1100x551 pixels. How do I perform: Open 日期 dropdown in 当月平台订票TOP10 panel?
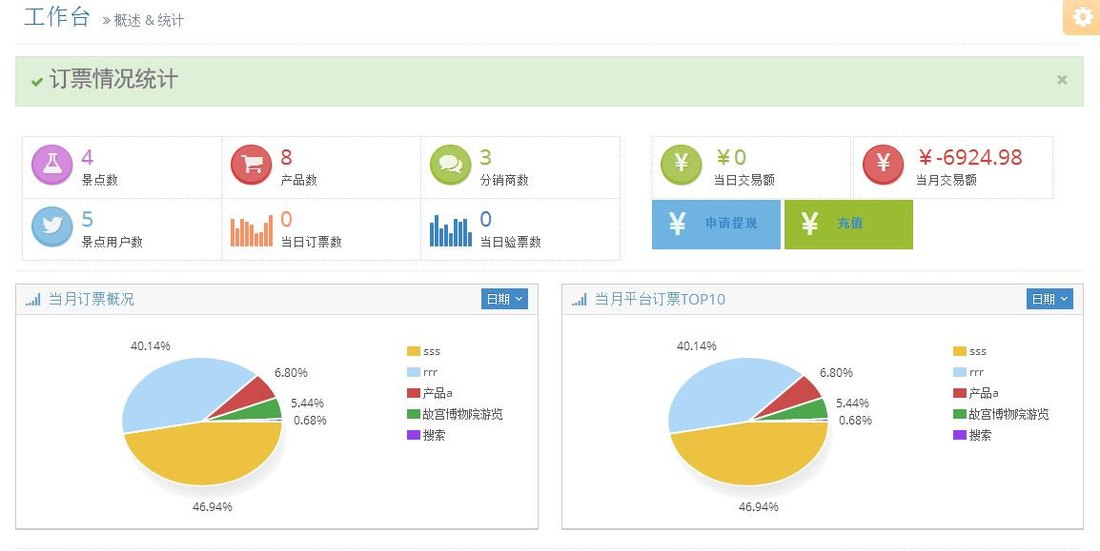pos(1049,299)
